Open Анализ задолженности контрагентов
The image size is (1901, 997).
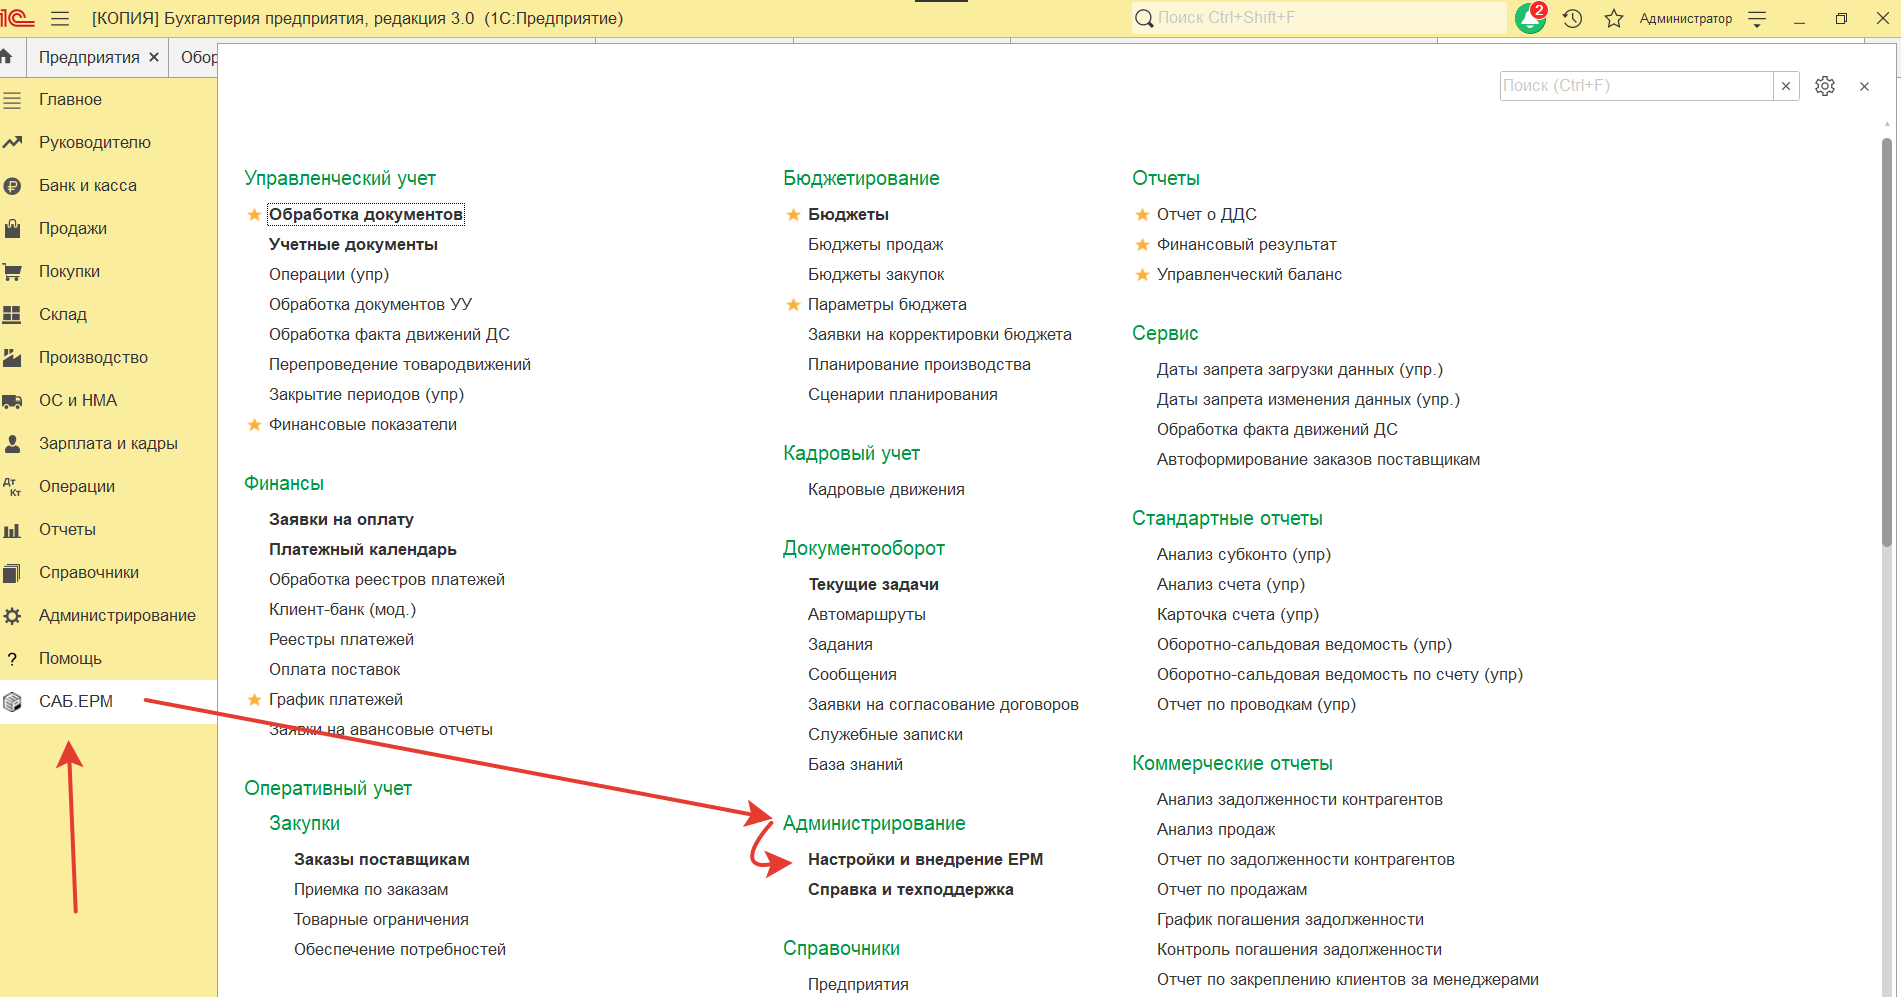(1299, 800)
